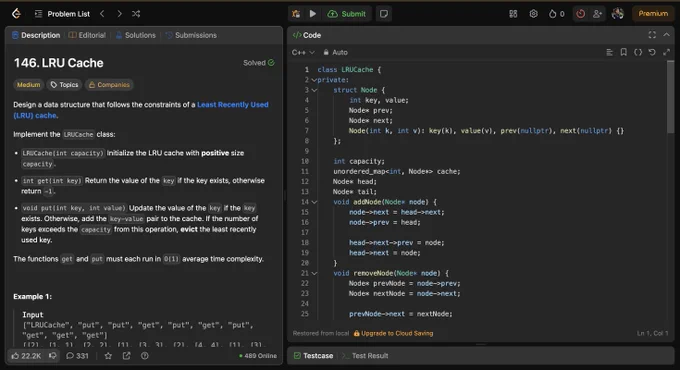Open the profile avatar menu
Image resolution: width=680 pixels, height=370 pixels.
[618, 14]
